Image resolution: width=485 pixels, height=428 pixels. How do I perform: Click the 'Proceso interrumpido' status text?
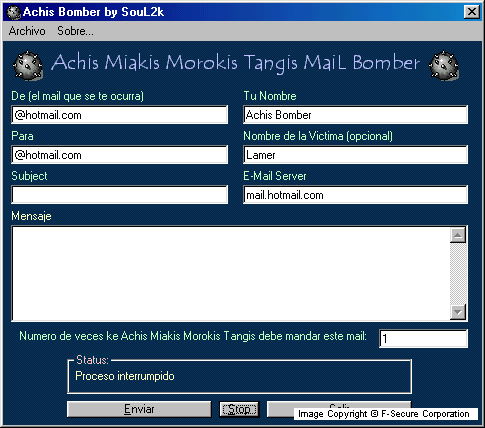pos(125,376)
